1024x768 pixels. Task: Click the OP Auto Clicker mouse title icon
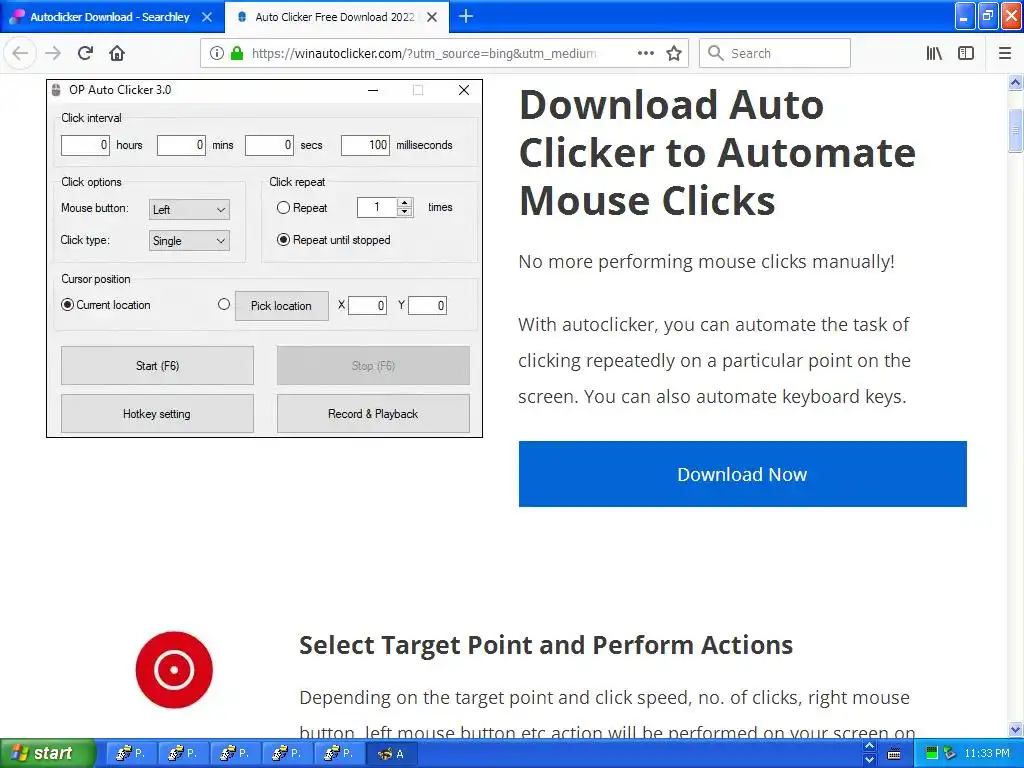(56, 89)
